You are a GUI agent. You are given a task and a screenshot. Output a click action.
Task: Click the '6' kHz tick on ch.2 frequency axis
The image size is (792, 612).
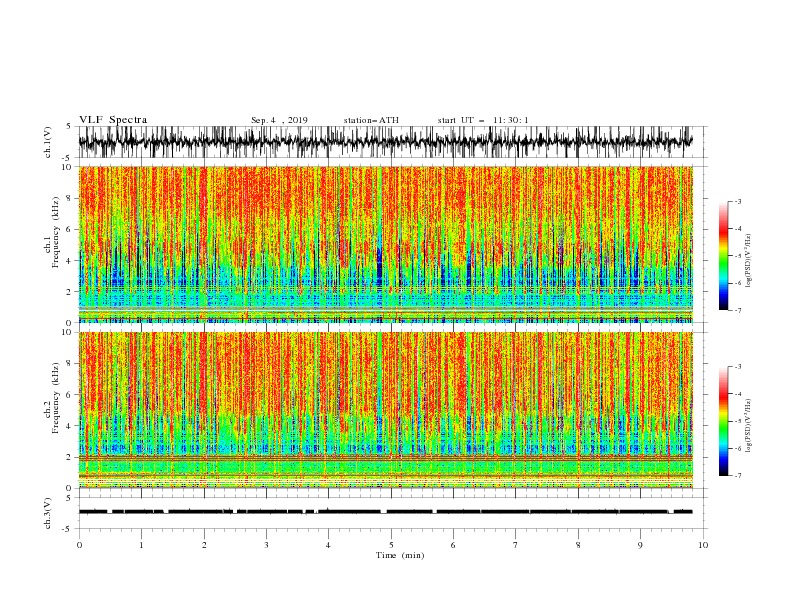[x=70, y=394]
